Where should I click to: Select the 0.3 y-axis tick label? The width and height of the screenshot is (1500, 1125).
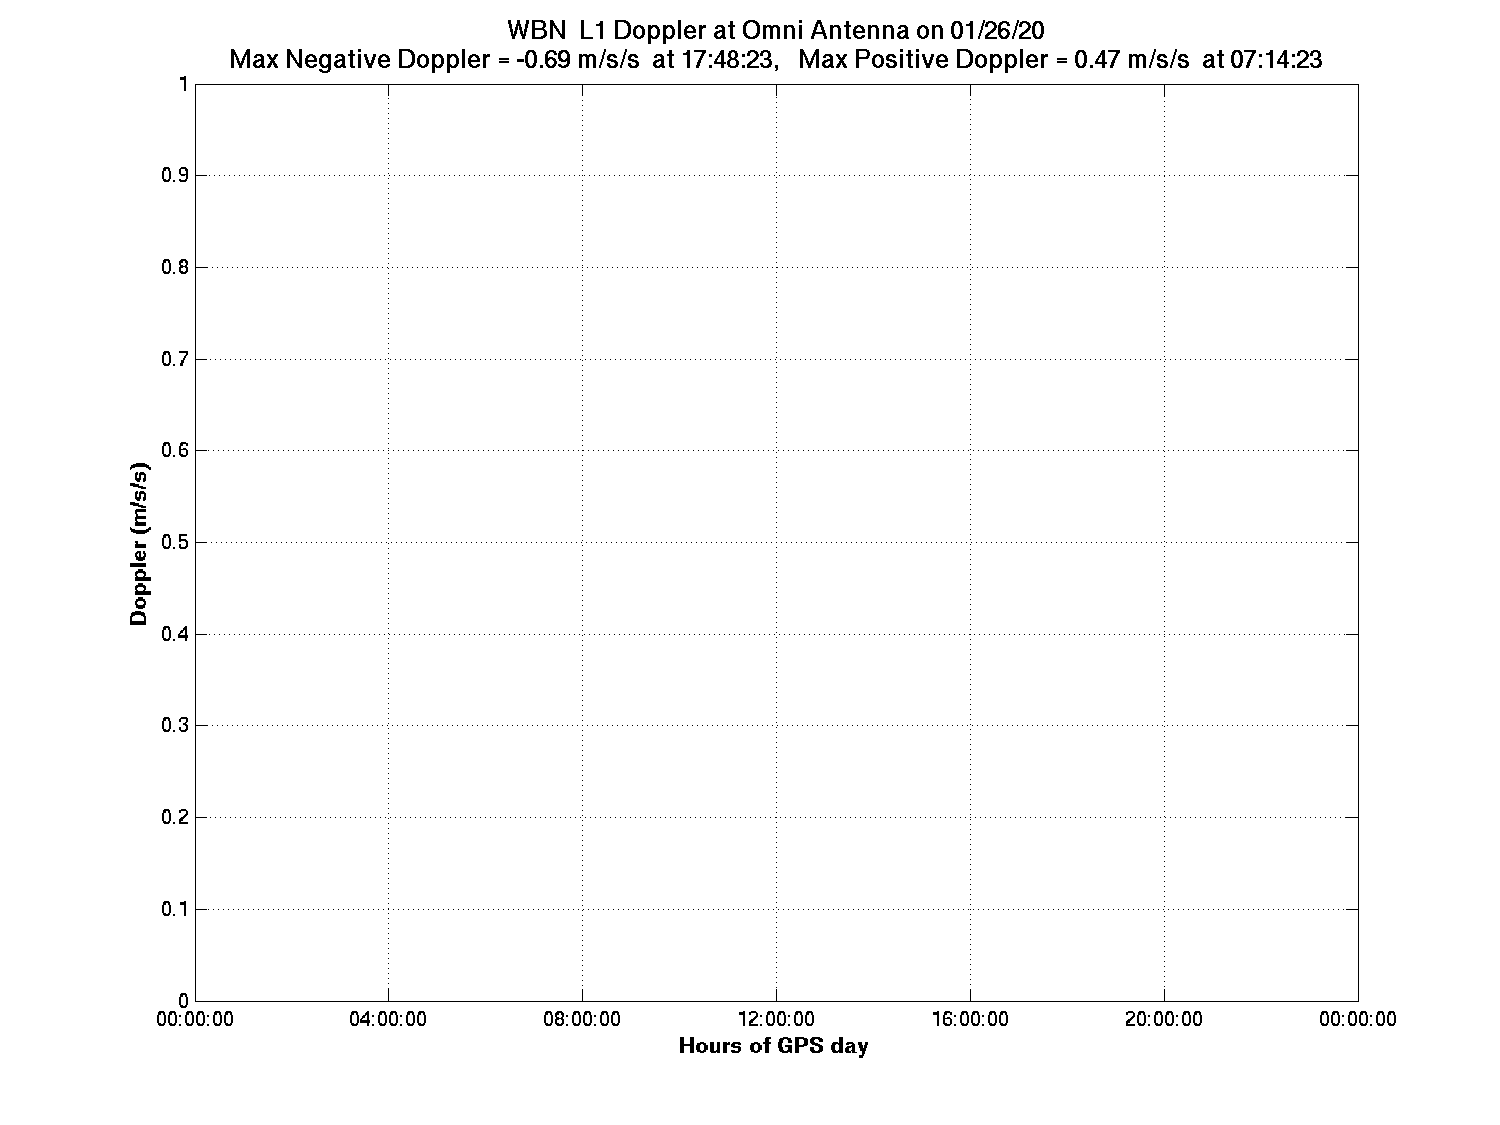174,726
